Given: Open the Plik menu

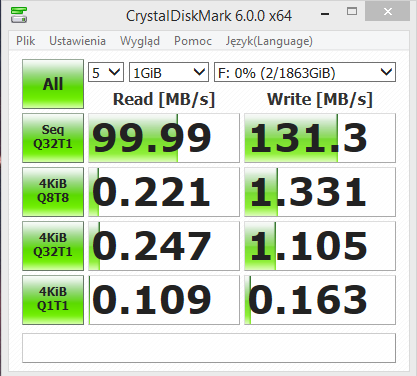Looking at the screenshot, I should [26, 41].
